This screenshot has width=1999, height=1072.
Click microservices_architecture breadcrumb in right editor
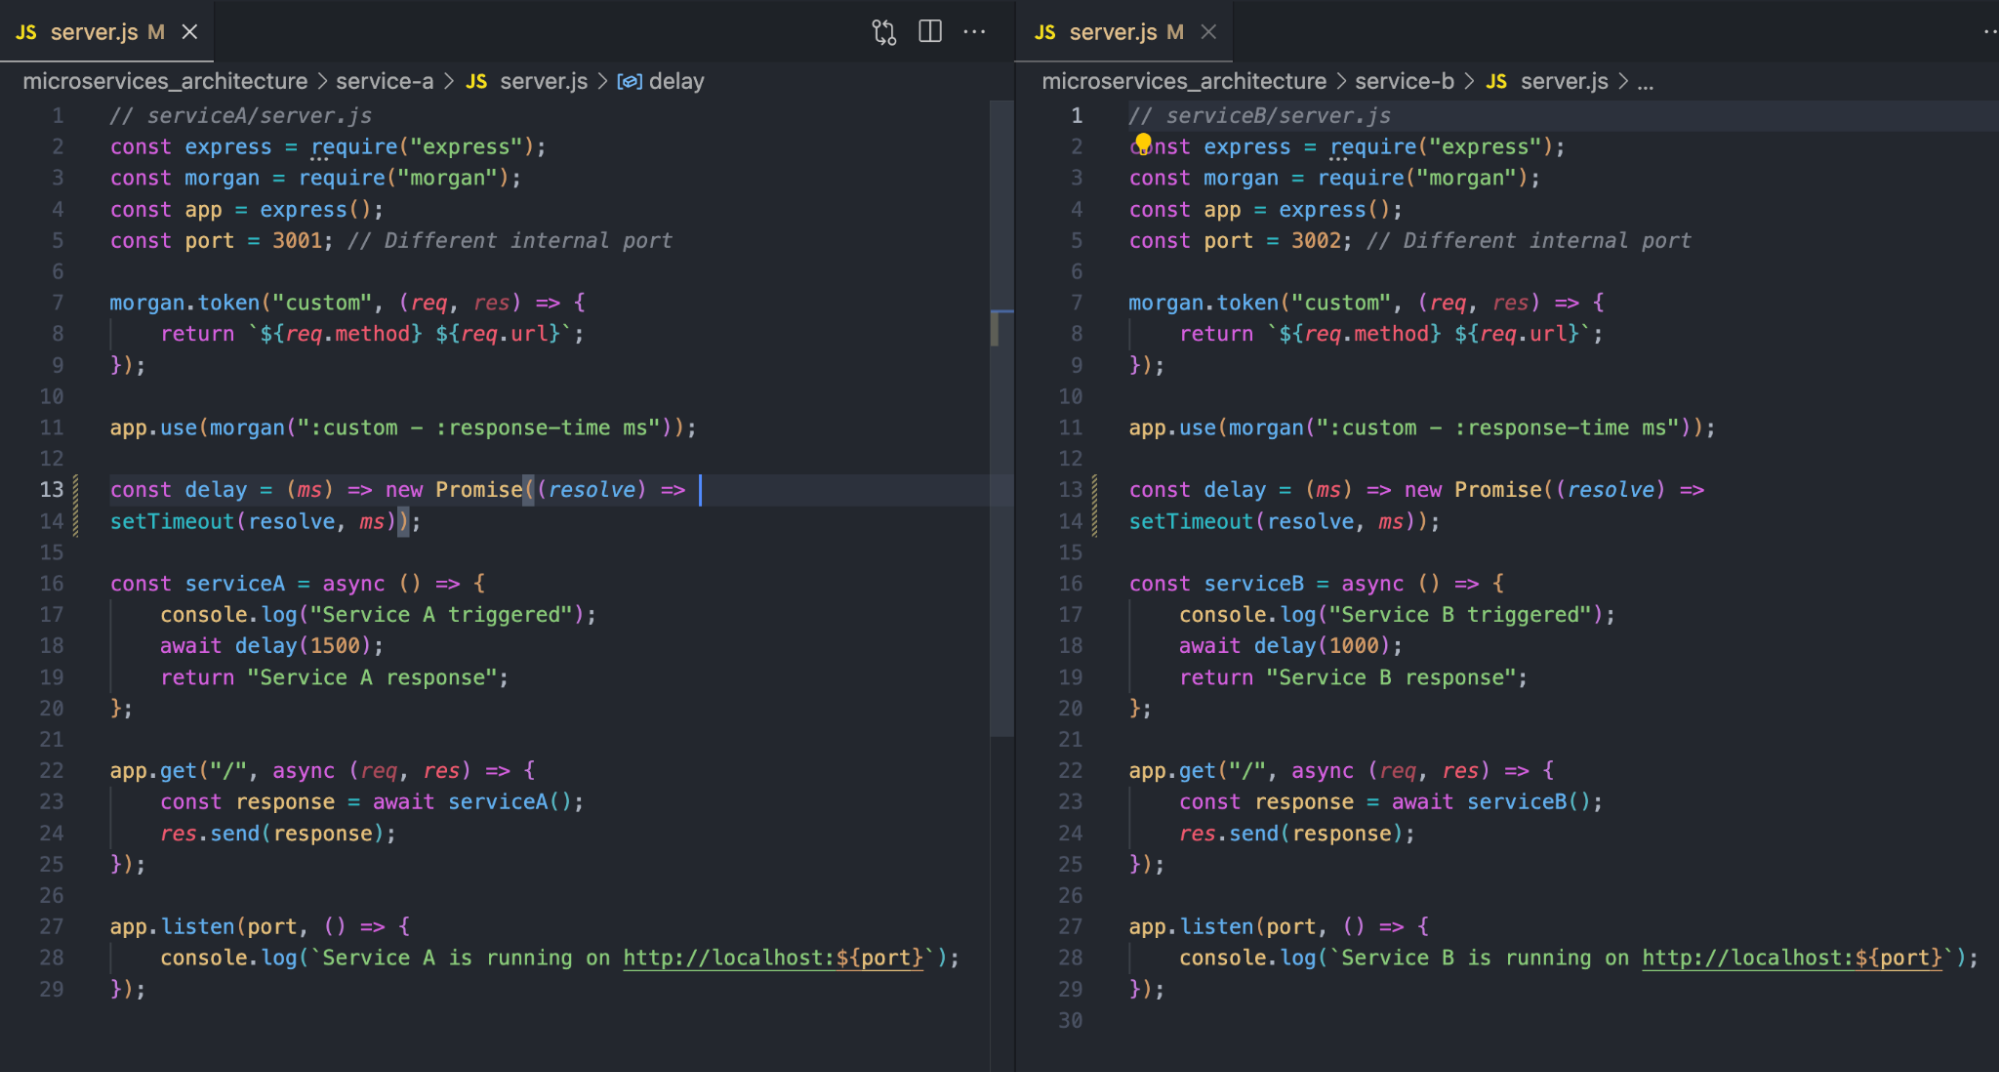pos(1184,81)
